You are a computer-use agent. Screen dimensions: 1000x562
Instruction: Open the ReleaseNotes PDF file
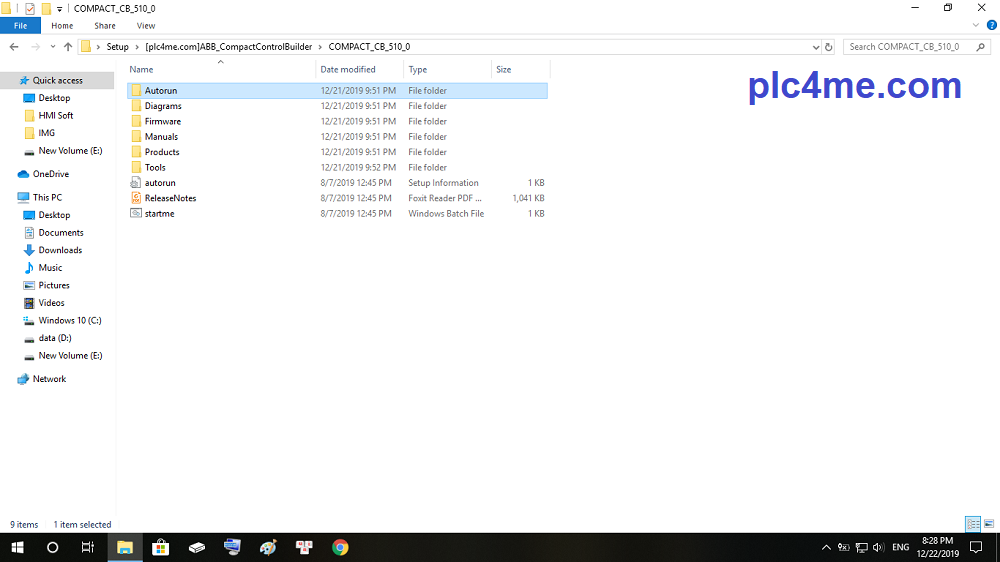170,198
